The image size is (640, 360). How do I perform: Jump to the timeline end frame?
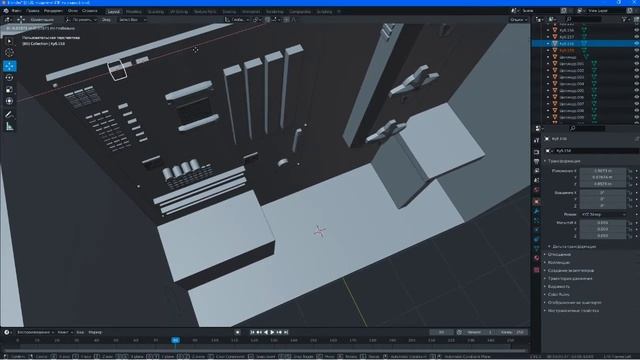(x=286, y=332)
